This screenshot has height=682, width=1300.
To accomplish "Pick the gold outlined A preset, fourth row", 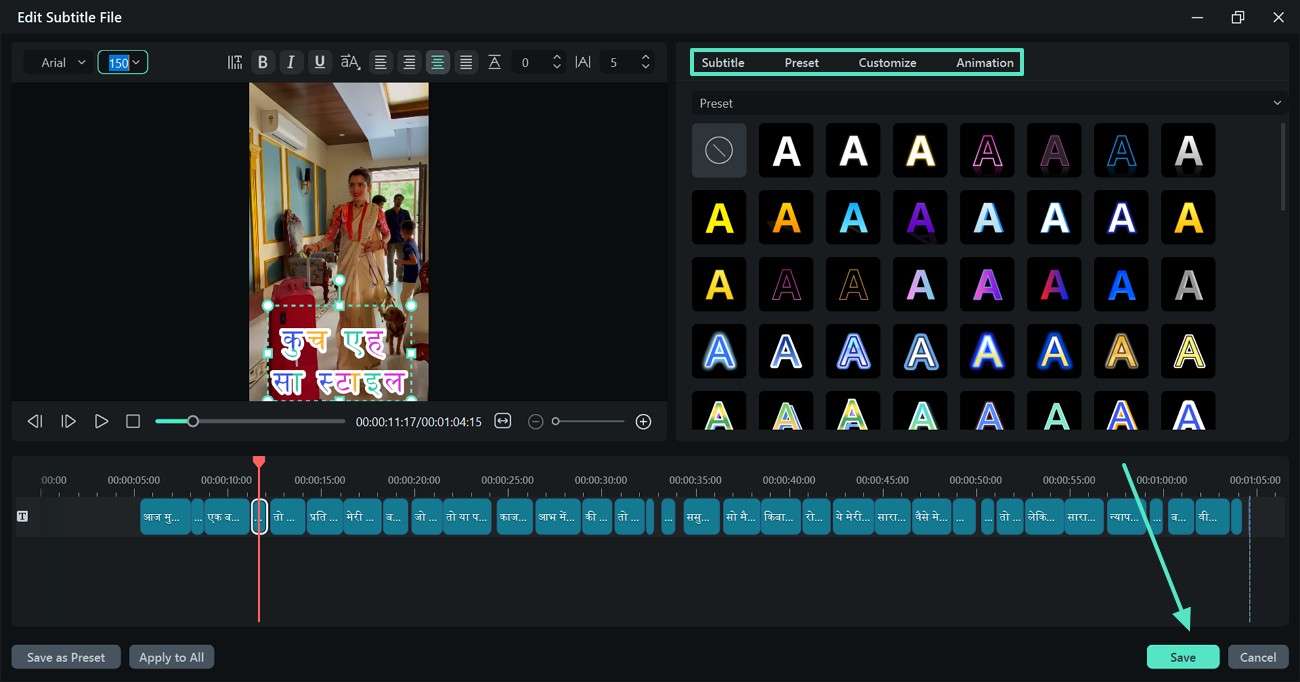I will pos(1121,351).
